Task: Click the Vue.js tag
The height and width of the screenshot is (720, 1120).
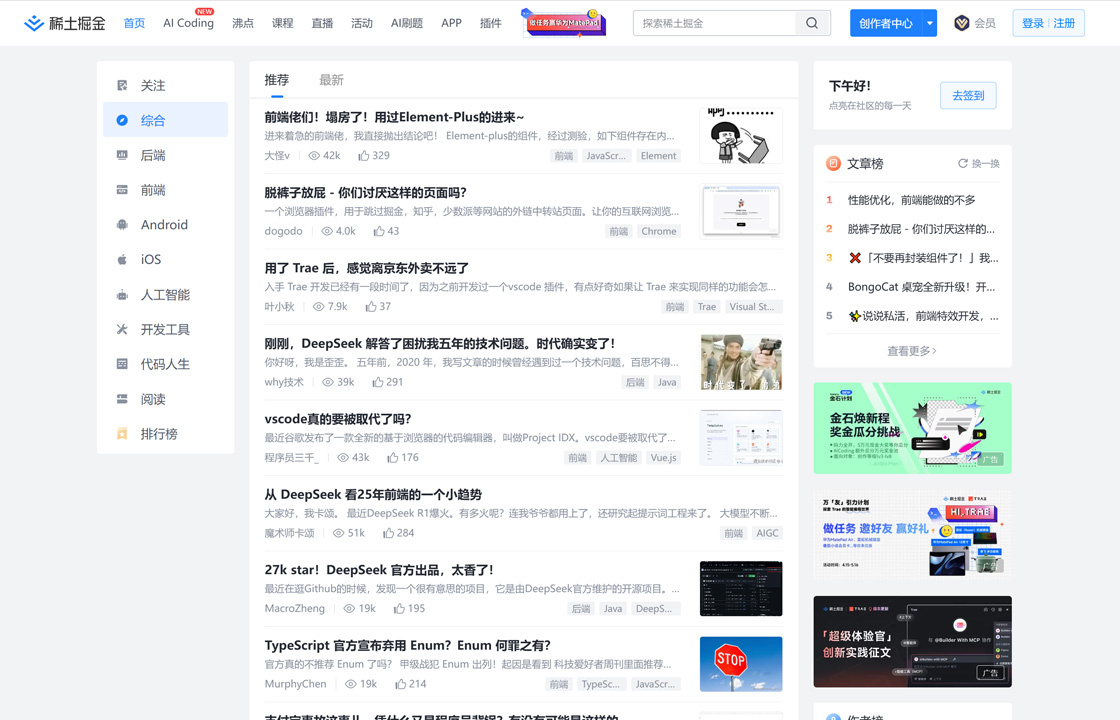Action: 664,458
